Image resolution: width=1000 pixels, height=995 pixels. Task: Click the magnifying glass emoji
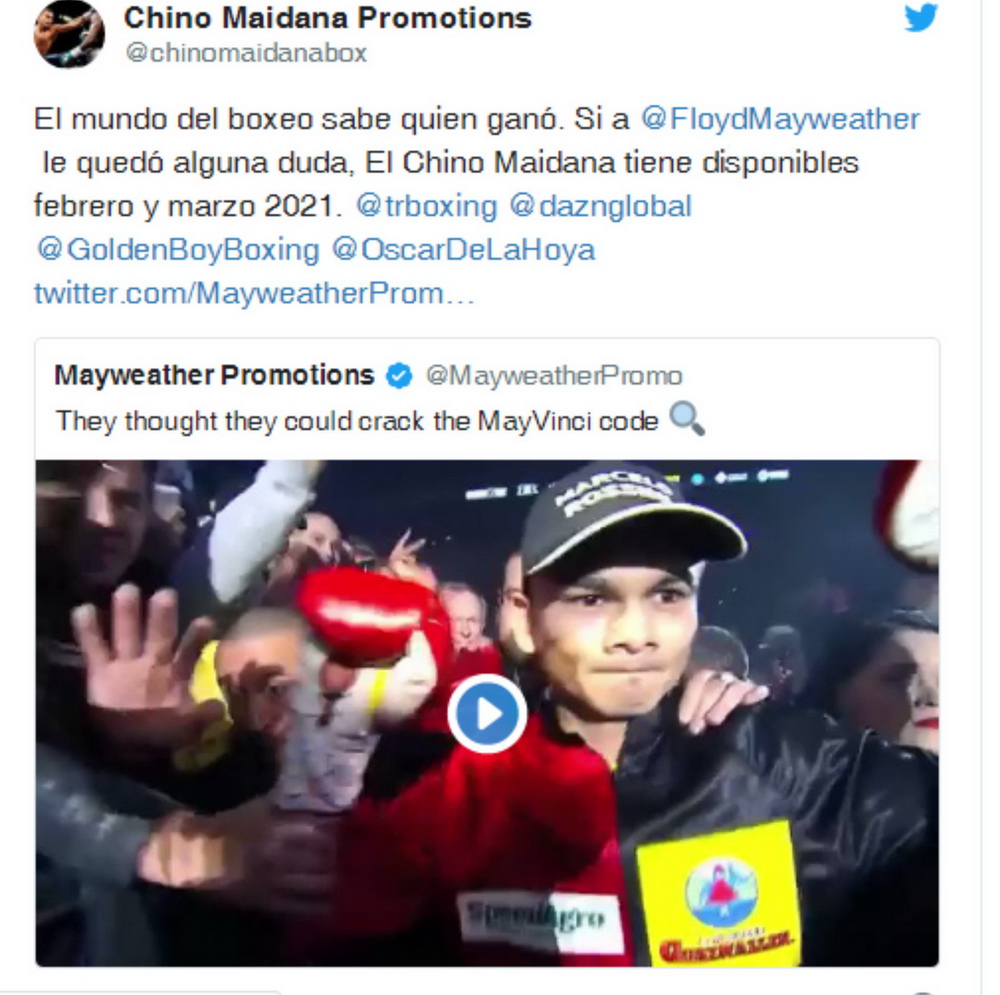(x=687, y=420)
